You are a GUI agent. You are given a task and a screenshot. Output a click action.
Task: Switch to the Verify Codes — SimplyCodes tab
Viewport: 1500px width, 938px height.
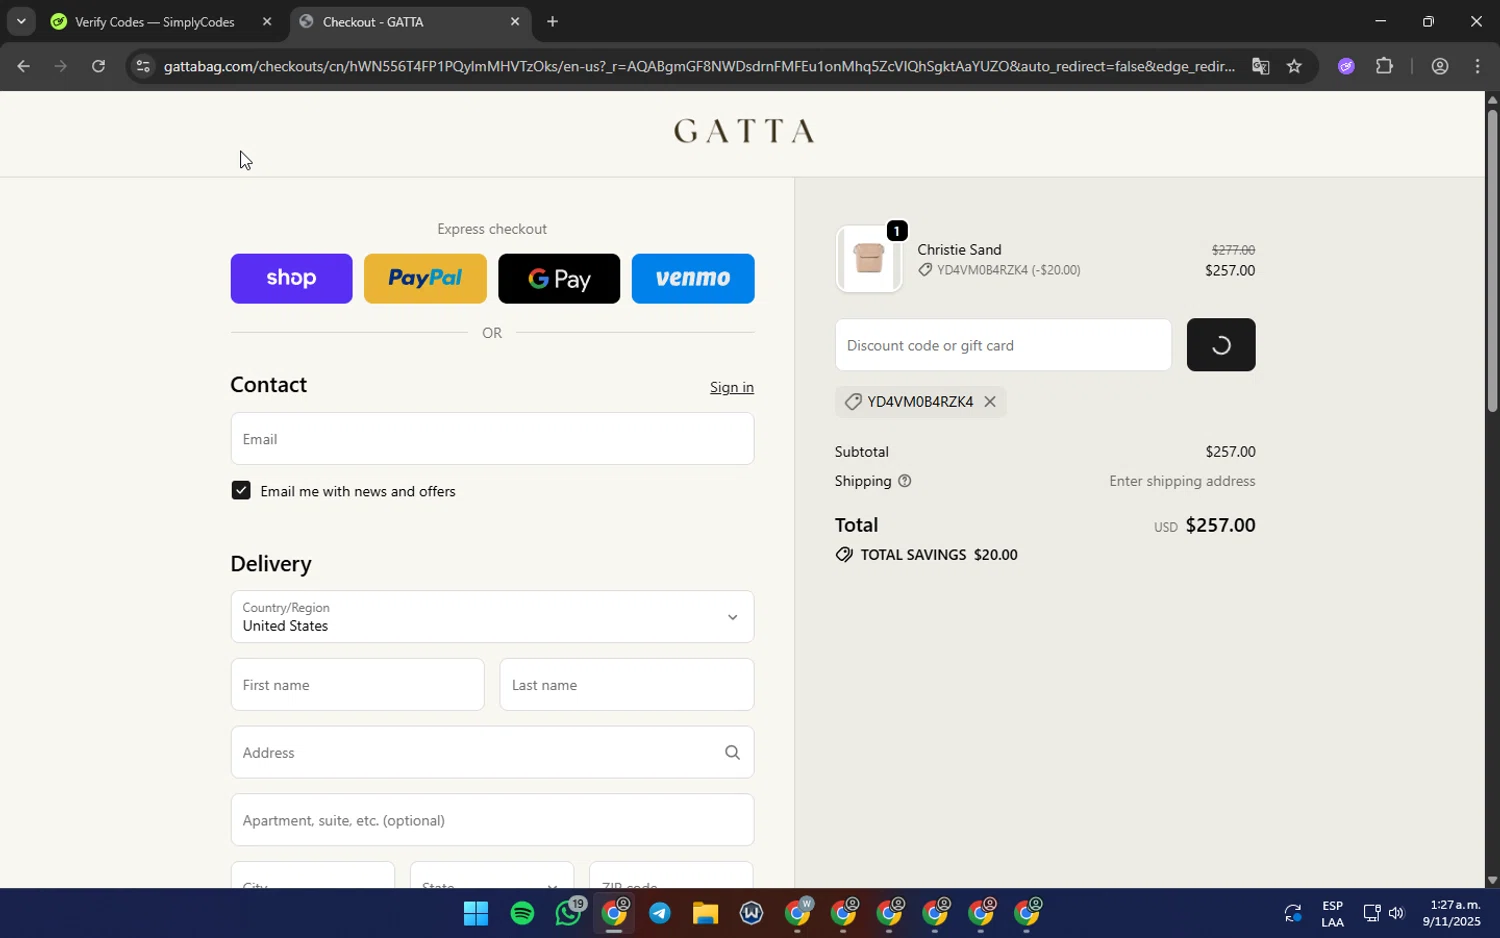(155, 22)
